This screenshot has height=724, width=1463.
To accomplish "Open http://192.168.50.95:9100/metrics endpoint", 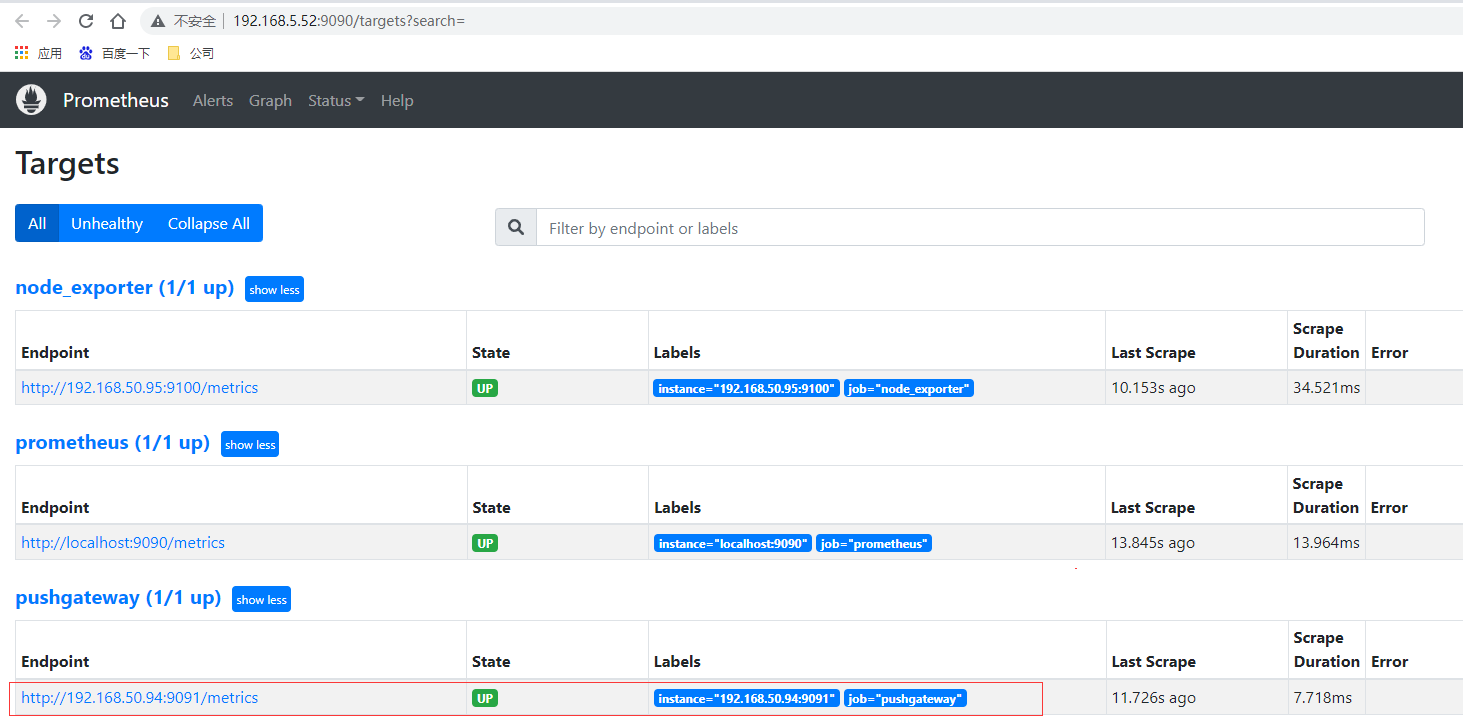I will tap(139, 388).
